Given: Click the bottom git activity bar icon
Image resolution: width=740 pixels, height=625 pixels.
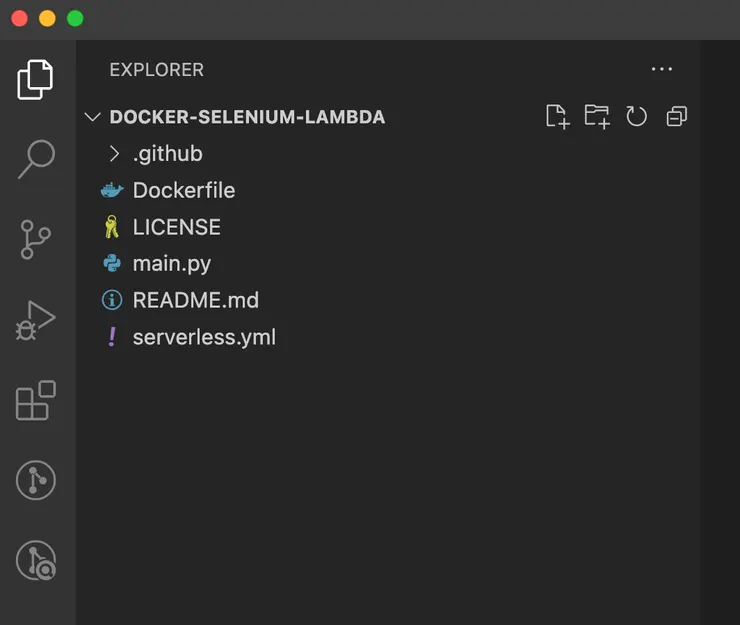Looking at the screenshot, I should pos(36,561).
